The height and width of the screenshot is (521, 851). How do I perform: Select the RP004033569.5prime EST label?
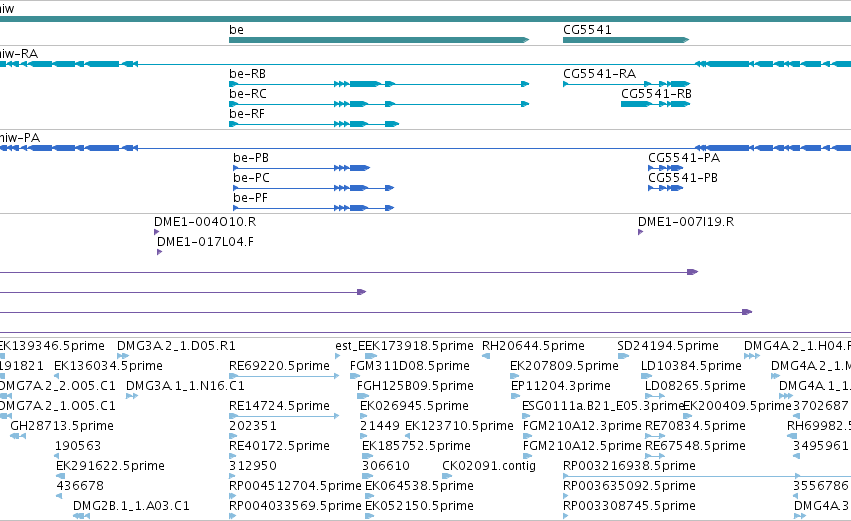[295, 506]
